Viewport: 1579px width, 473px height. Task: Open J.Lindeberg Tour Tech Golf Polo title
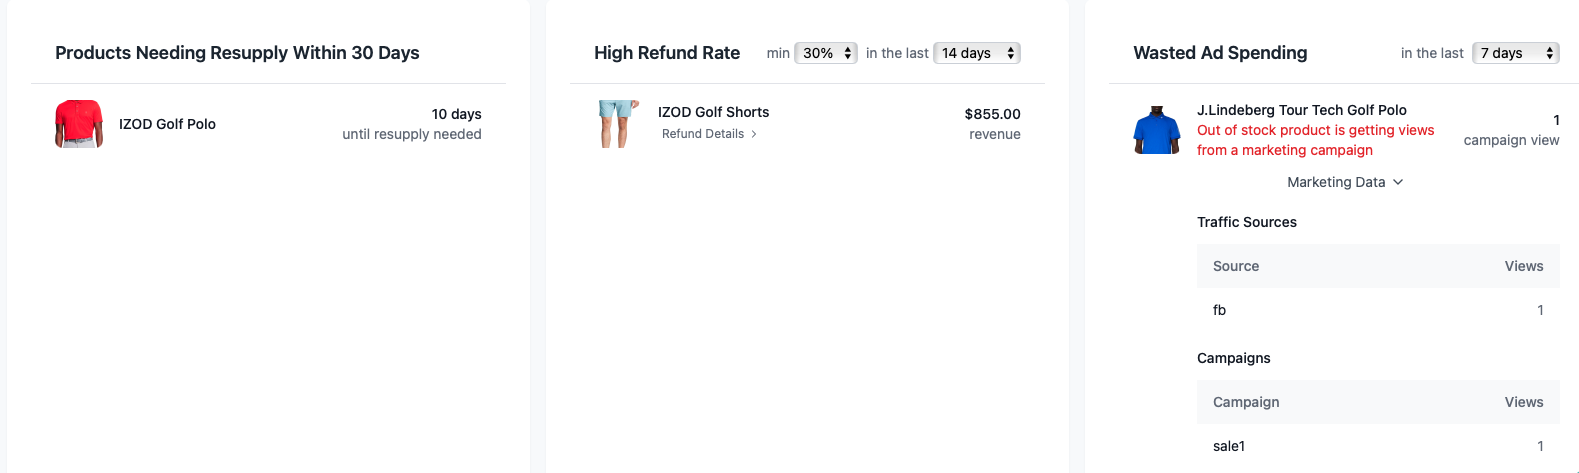[x=1301, y=110]
